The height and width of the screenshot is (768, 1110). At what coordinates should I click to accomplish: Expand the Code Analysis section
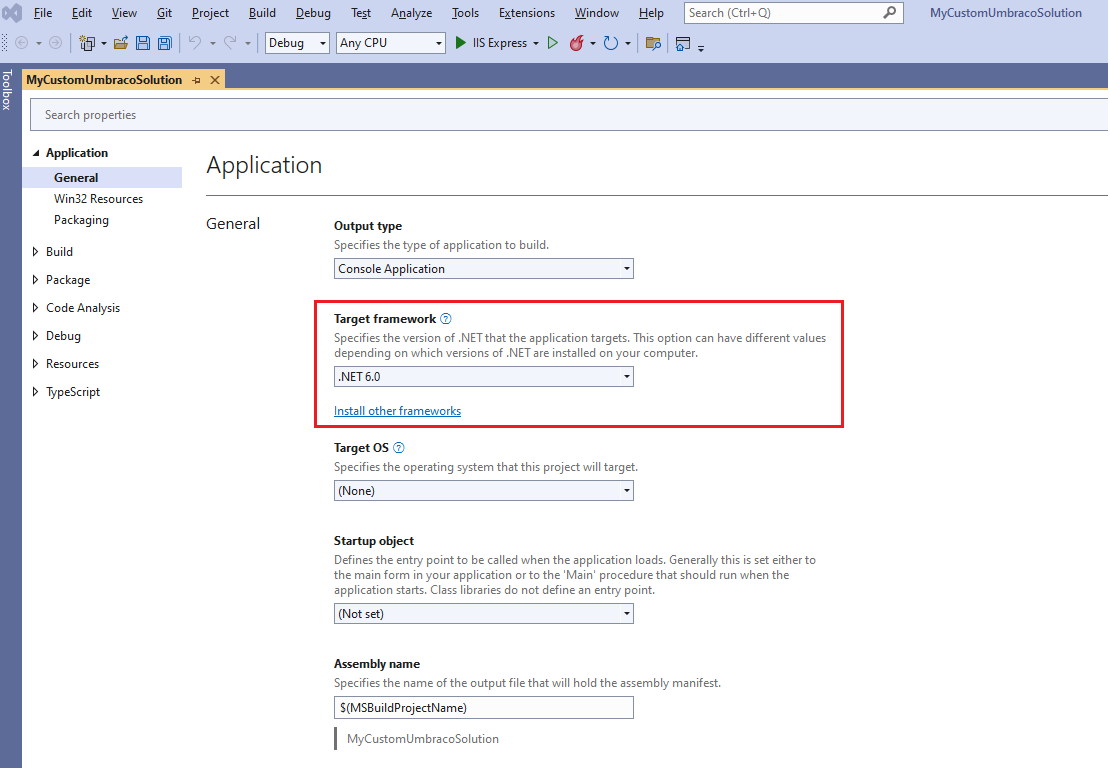35,308
